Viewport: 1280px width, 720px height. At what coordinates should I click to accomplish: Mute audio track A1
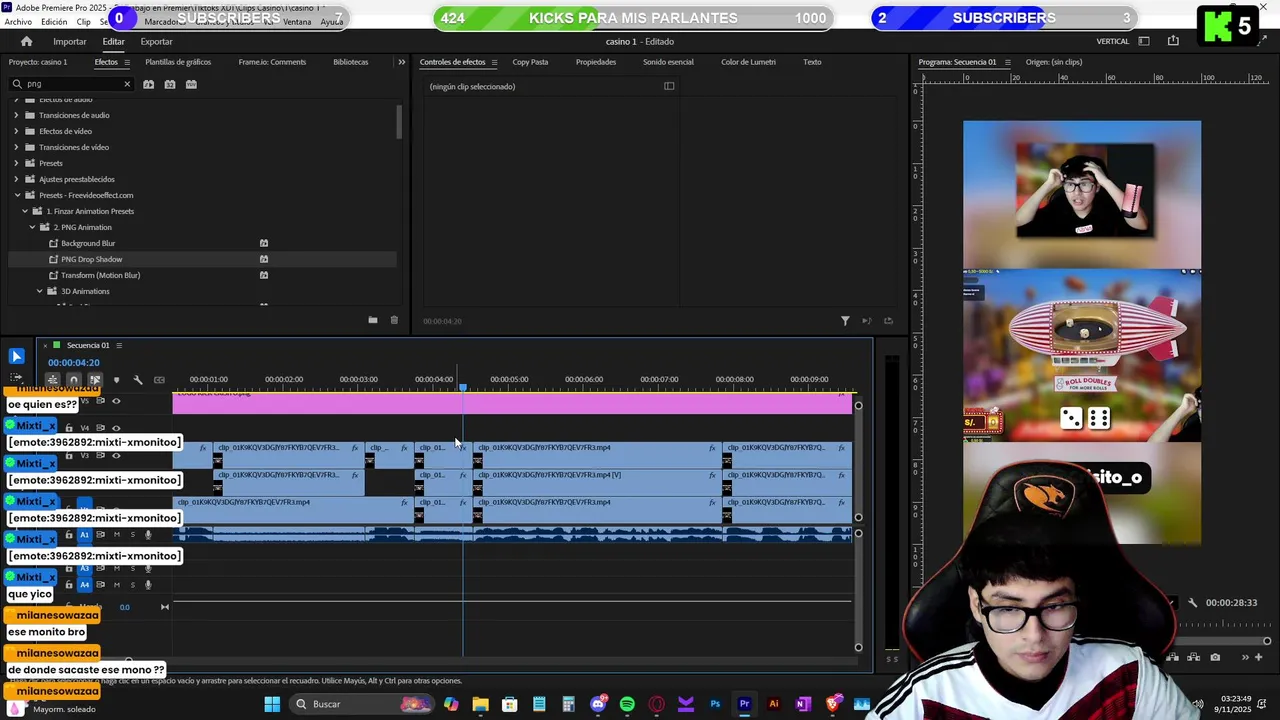[117, 535]
